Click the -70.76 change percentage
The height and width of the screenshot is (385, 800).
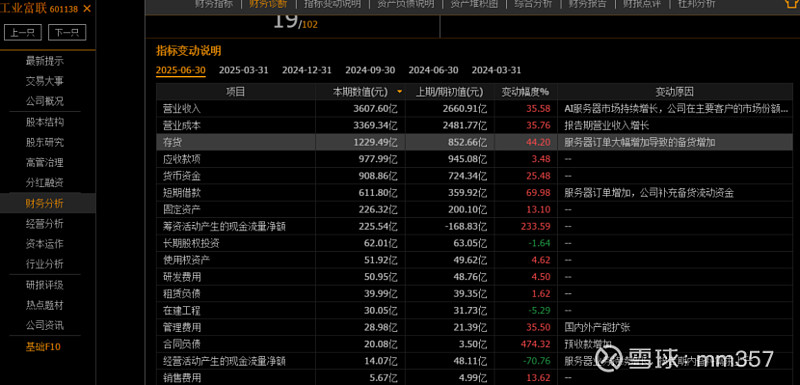click(x=537, y=361)
